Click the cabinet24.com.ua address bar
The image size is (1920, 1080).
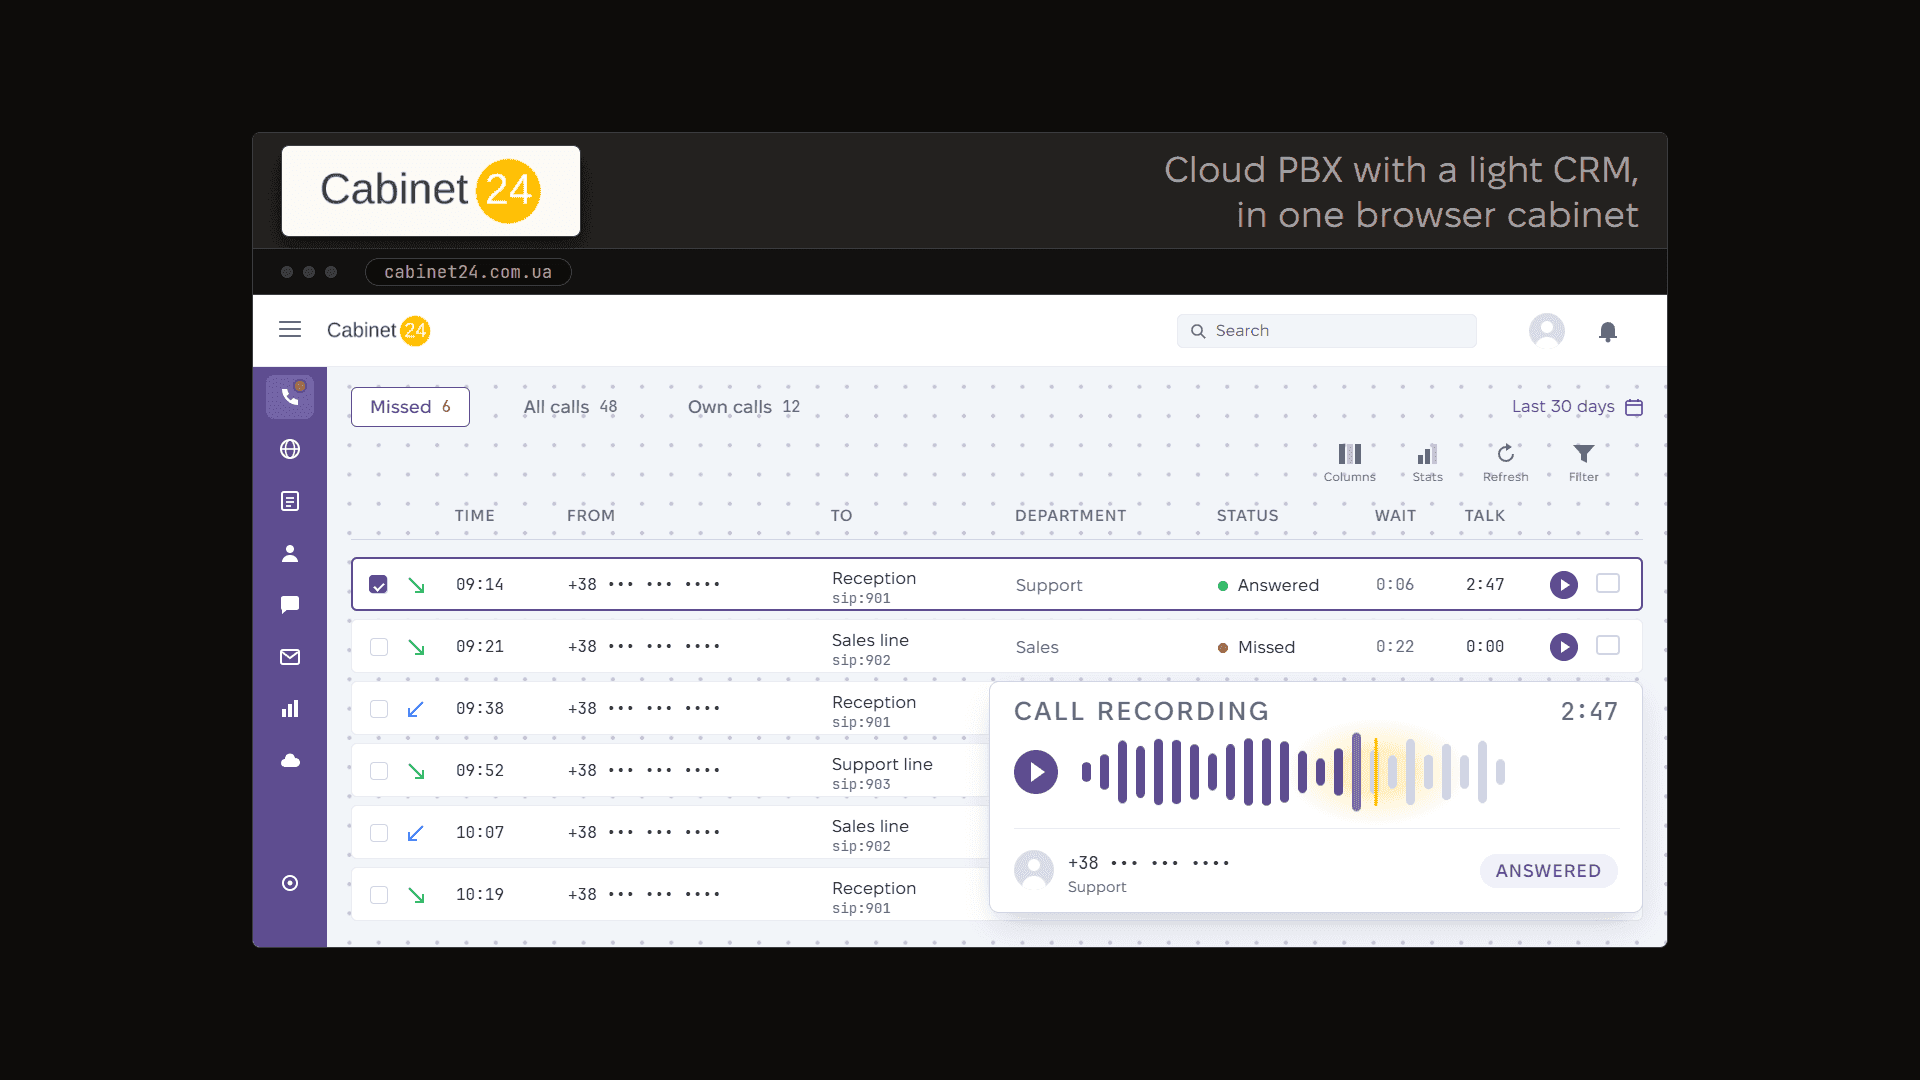point(468,272)
